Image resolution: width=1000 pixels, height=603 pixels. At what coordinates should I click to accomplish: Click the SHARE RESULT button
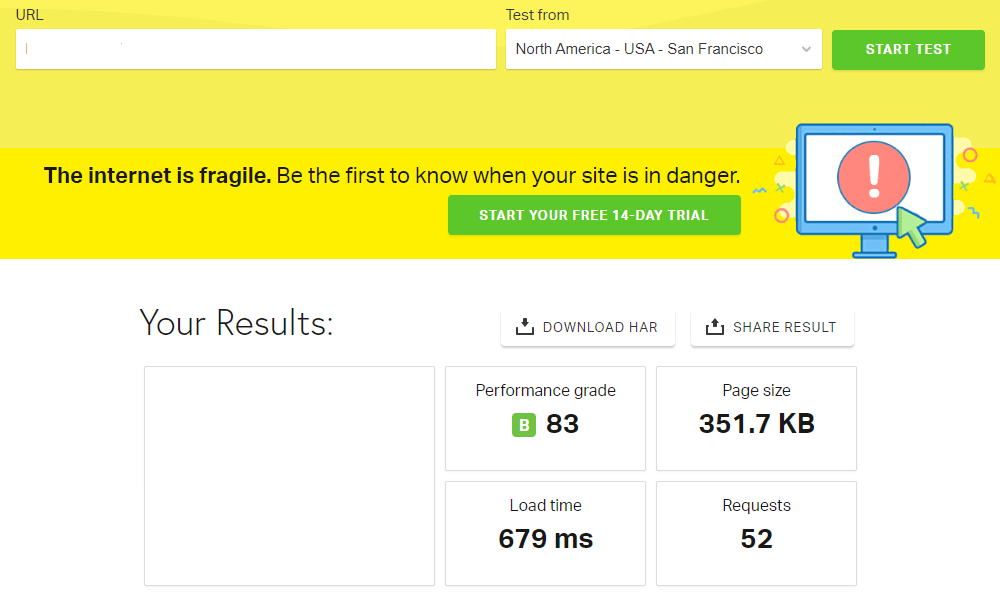pos(772,328)
